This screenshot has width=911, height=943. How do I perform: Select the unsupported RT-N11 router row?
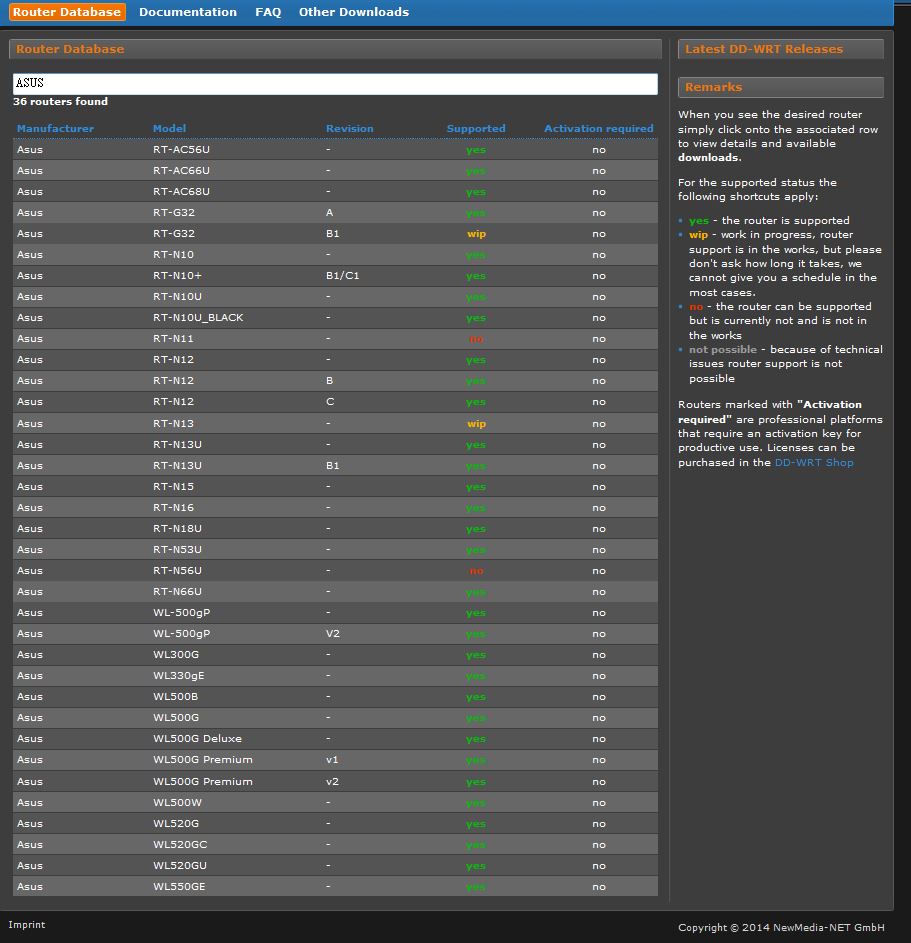[x=335, y=339]
